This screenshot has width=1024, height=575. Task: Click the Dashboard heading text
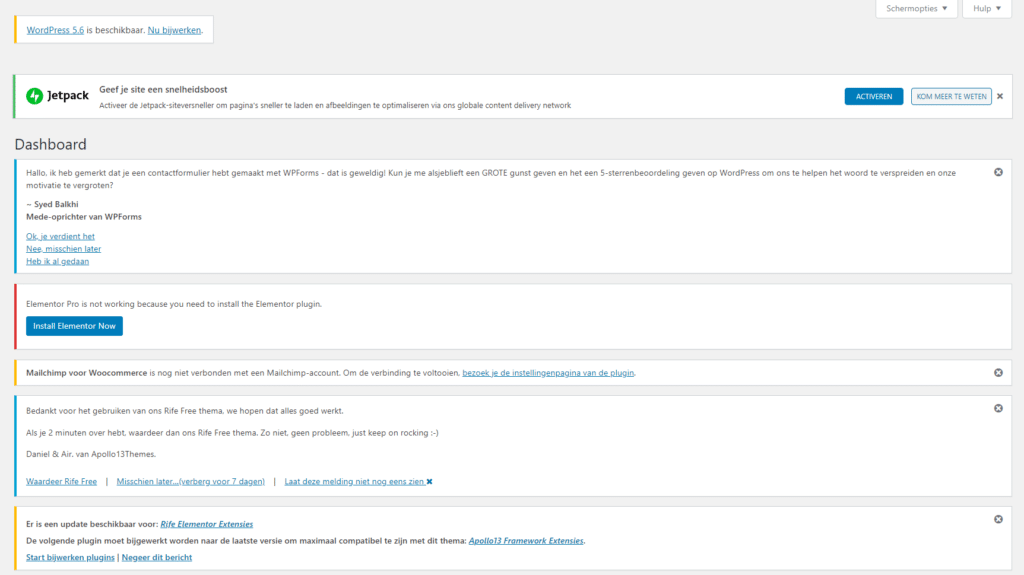(50, 144)
